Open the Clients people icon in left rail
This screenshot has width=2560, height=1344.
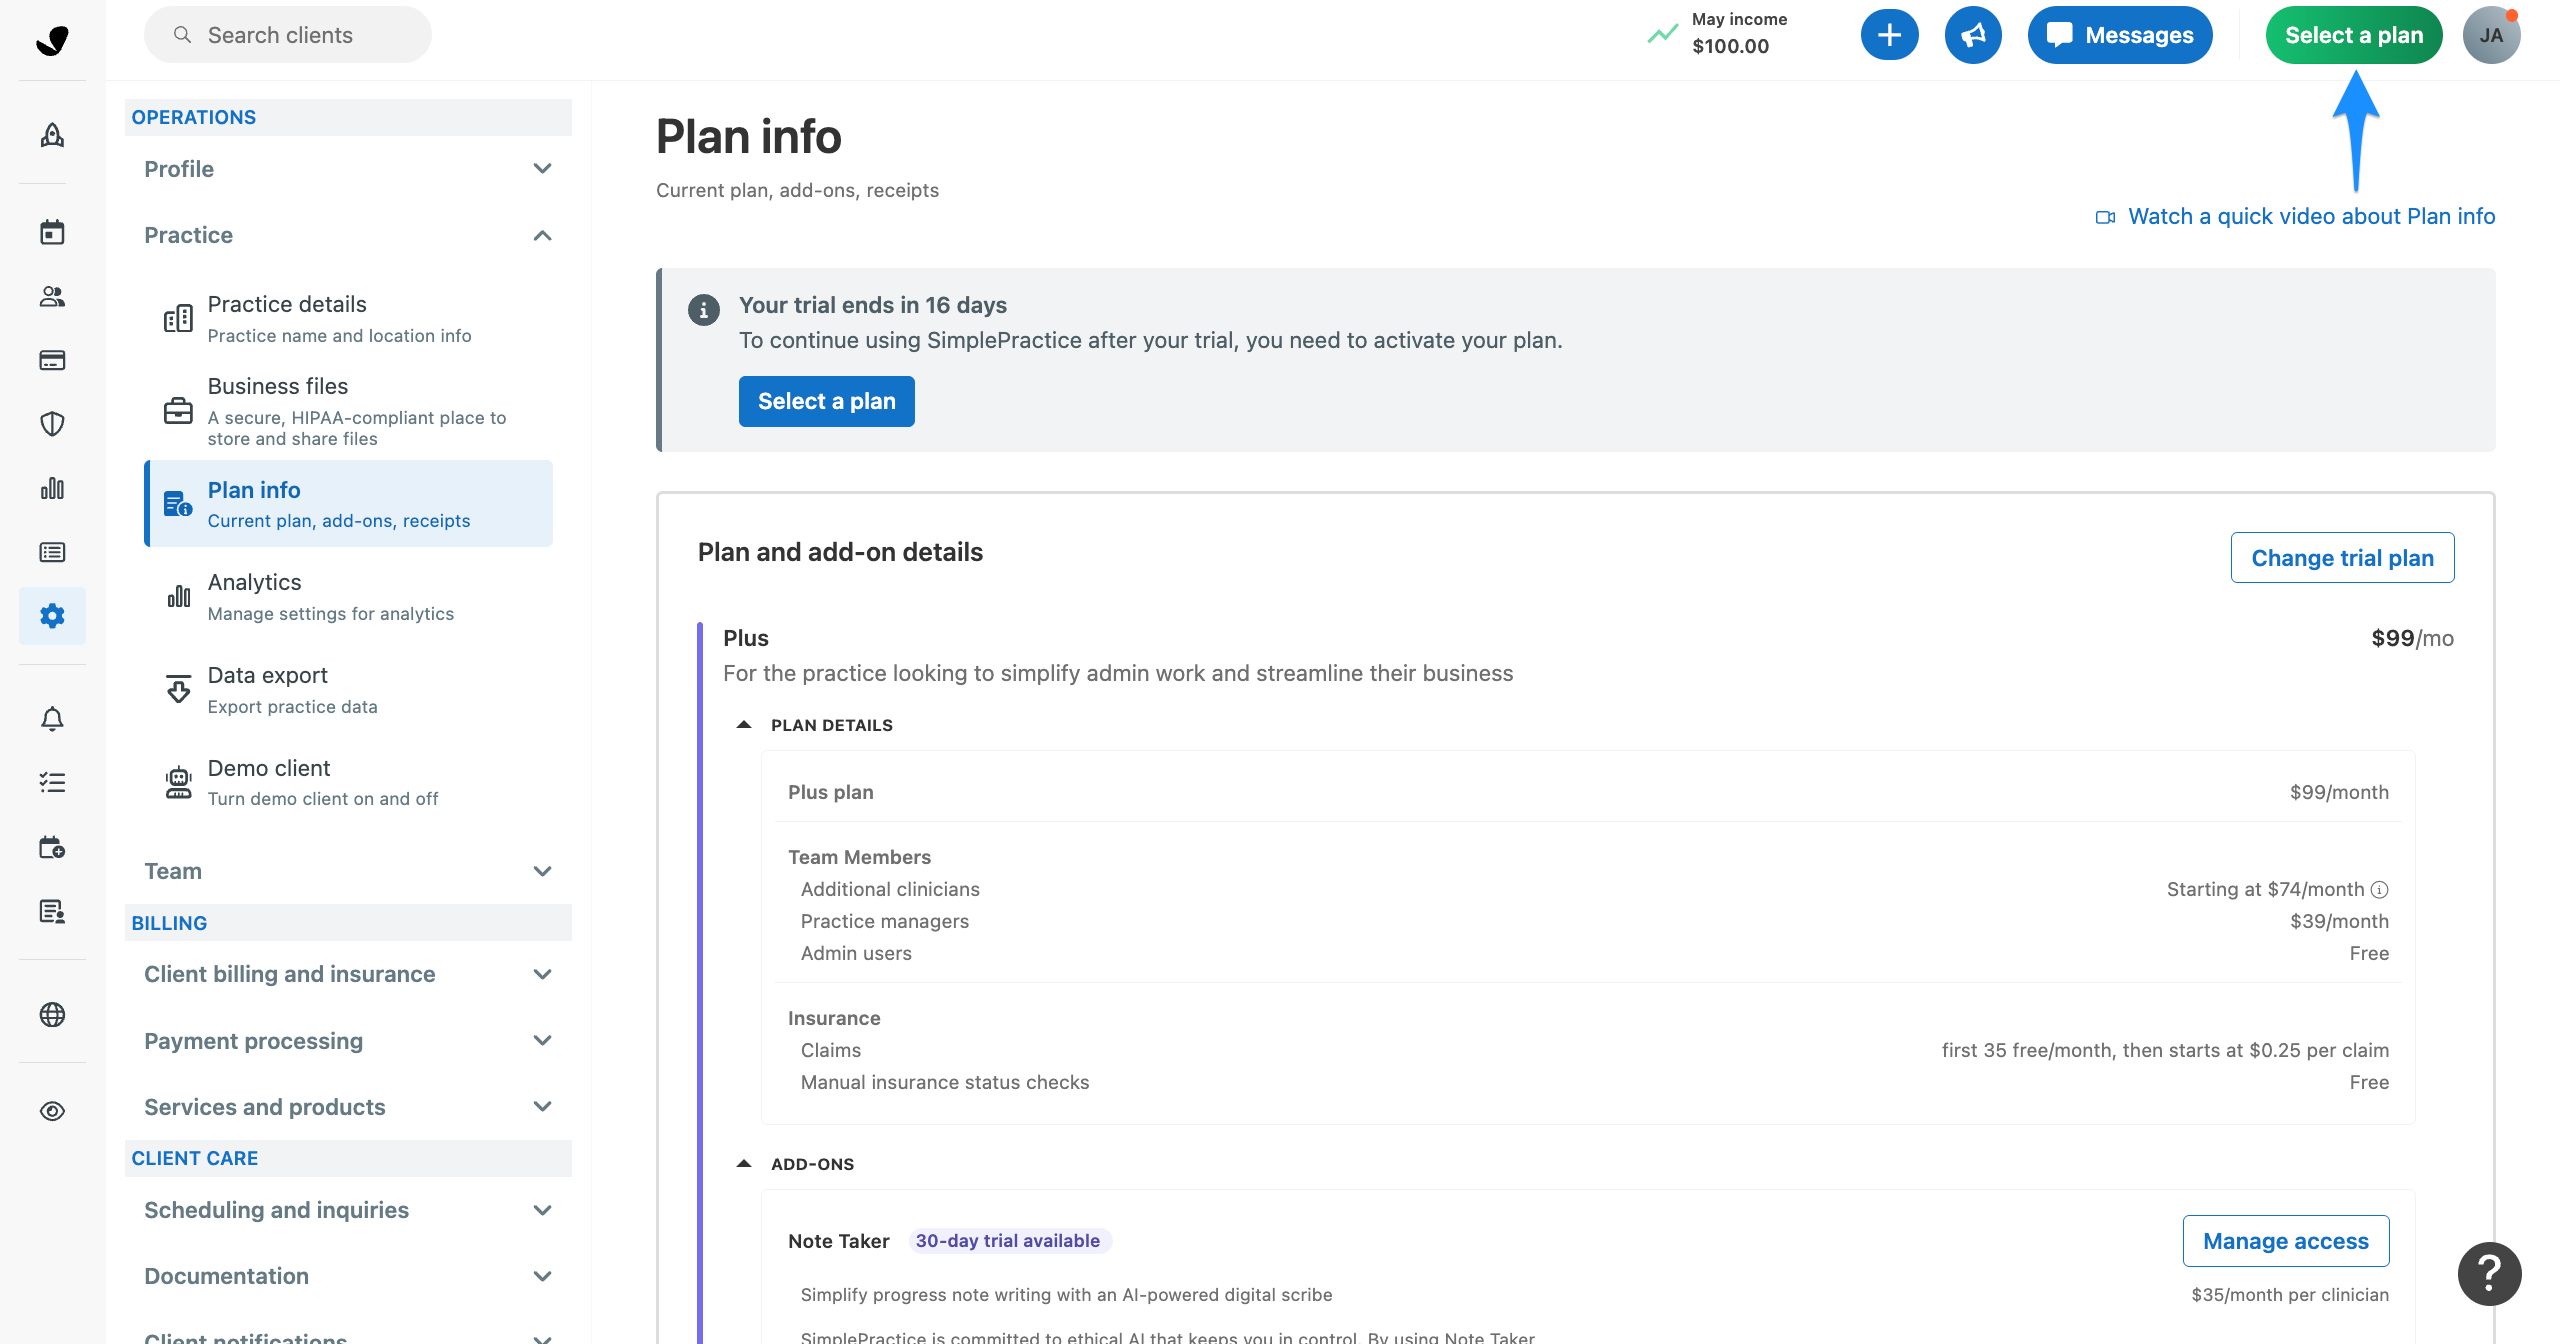(52, 296)
